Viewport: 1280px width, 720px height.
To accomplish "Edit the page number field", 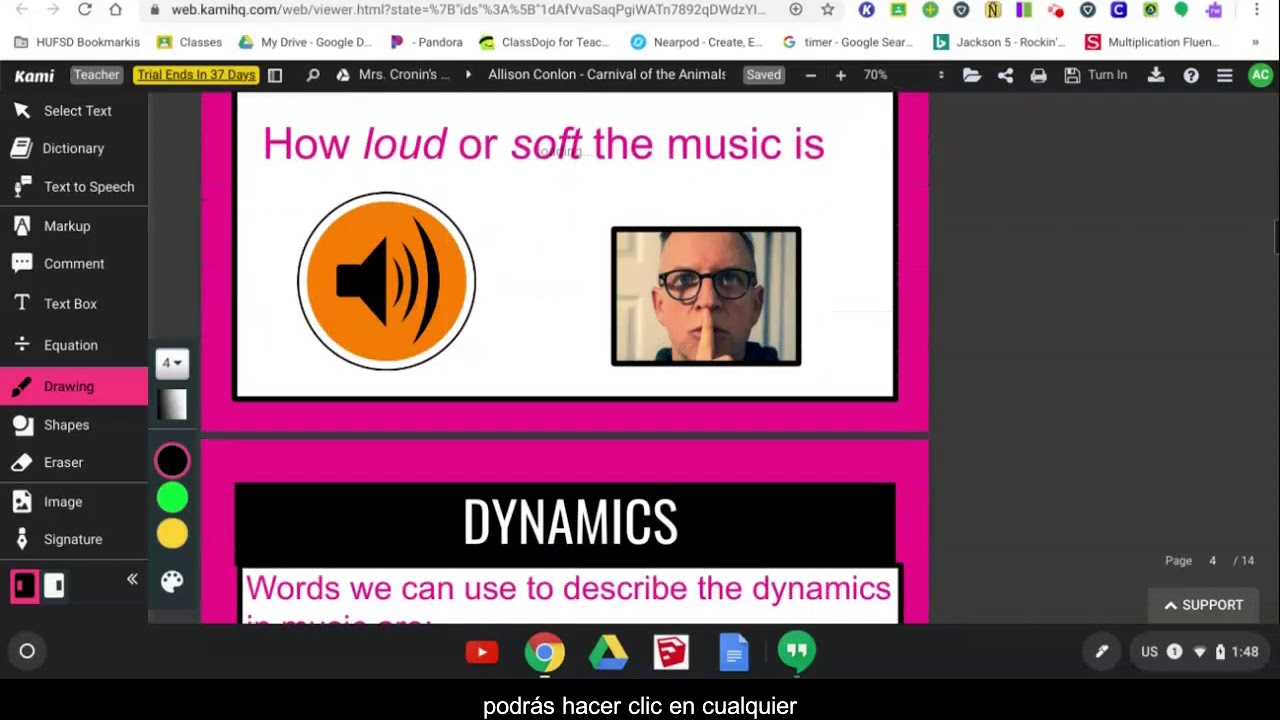I will coord(1213,561).
